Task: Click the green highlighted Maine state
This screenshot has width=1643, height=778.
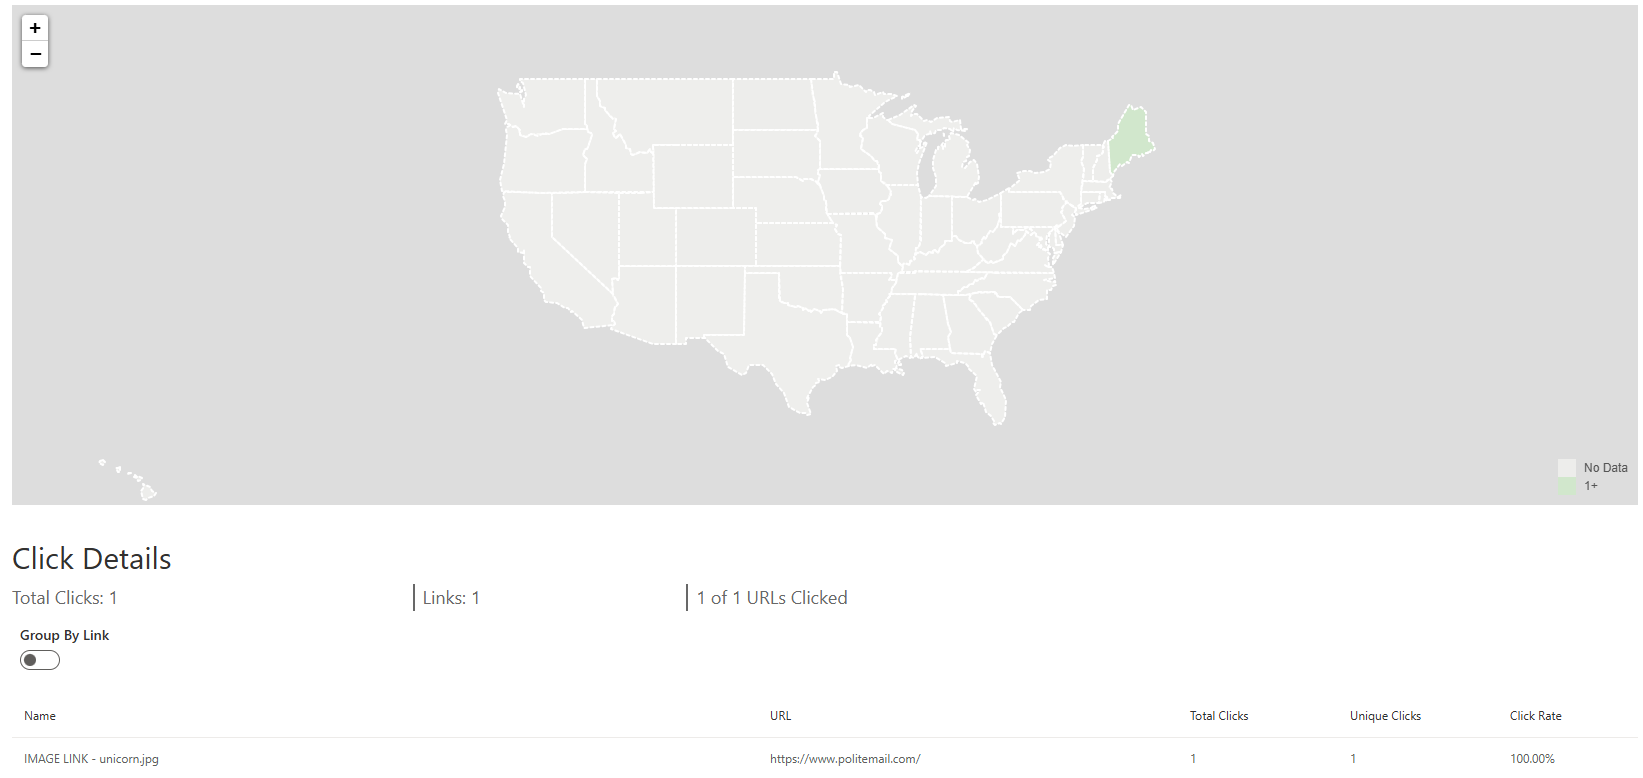Action: (x=1130, y=140)
